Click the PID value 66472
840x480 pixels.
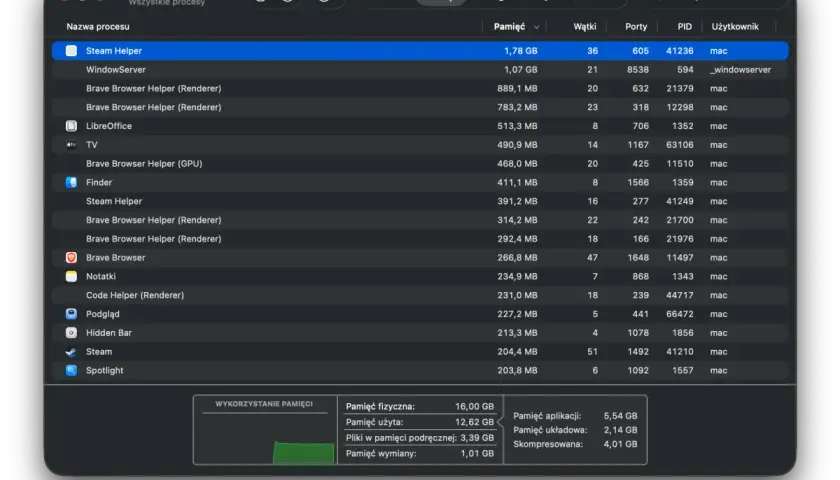(x=680, y=314)
